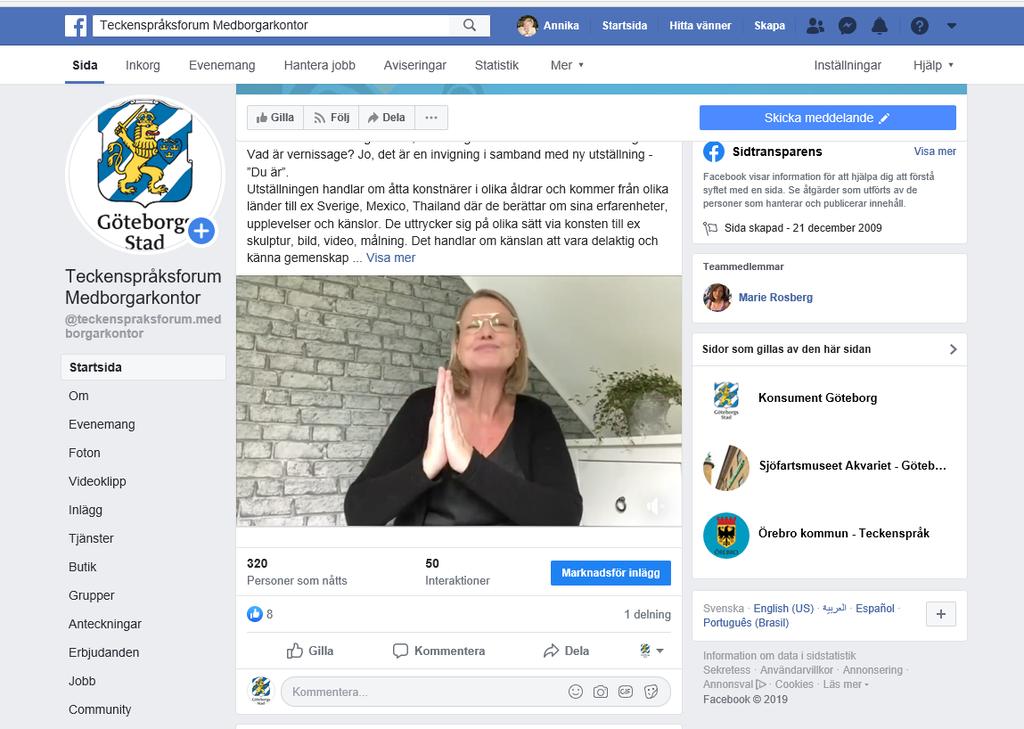The image size is (1024, 729).
Task: Click the Sjöfartsmuseet Akvariet page thumbnail
Action: pyautogui.click(x=726, y=466)
